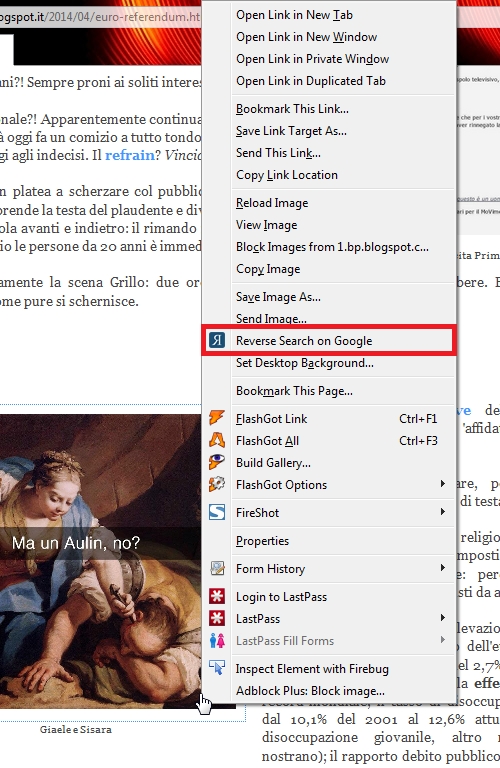The width and height of the screenshot is (500, 768).
Task: Select Send Image...
Action: point(329,318)
